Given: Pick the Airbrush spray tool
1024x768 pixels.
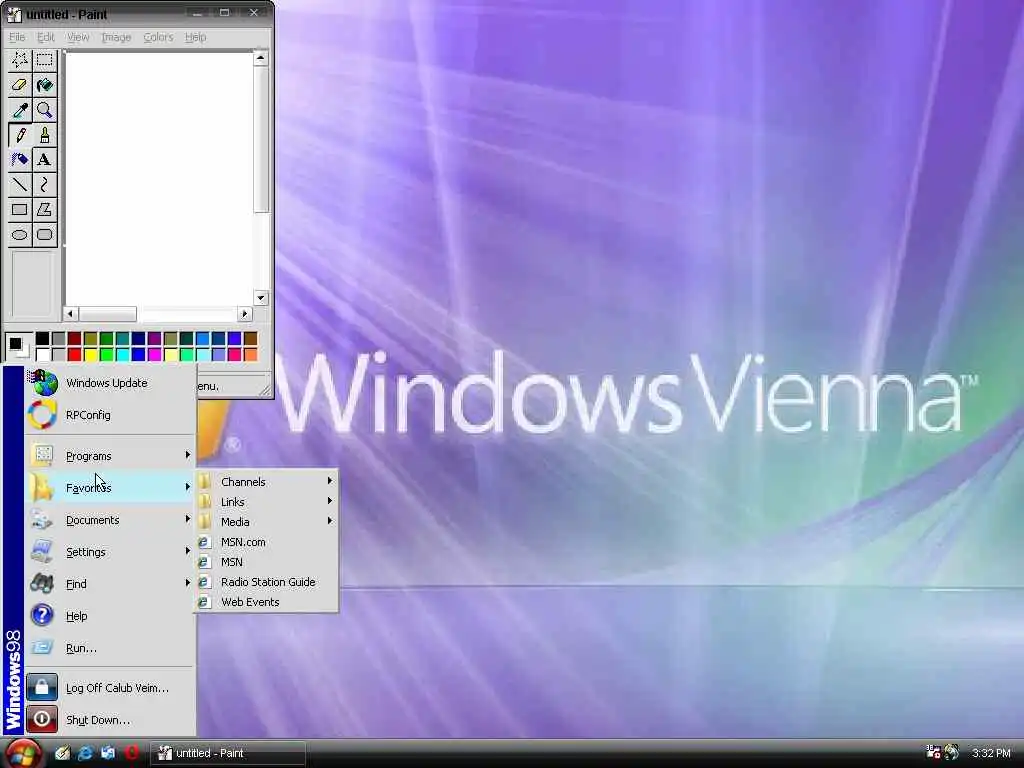Looking at the screenshot, I should (20, 159).
